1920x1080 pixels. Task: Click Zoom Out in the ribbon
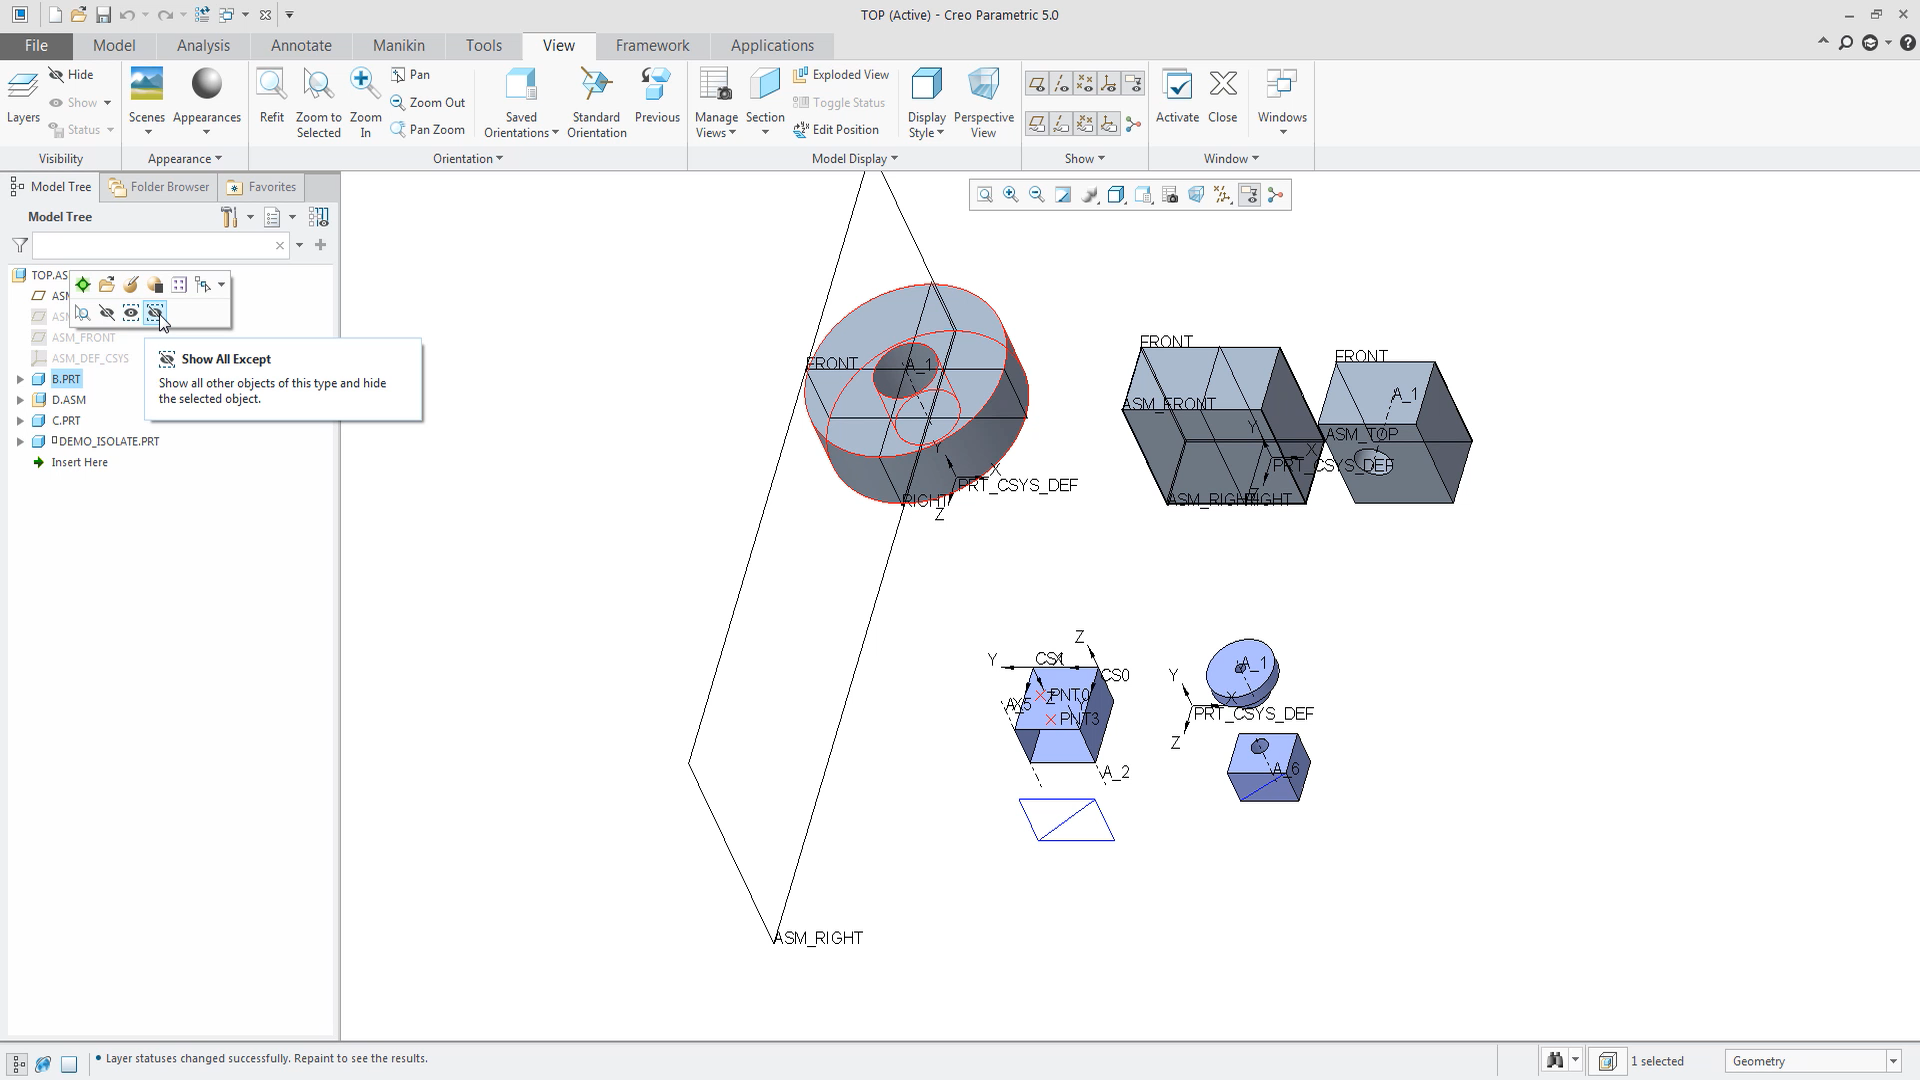pyautogui.click(x=427, y=102)
